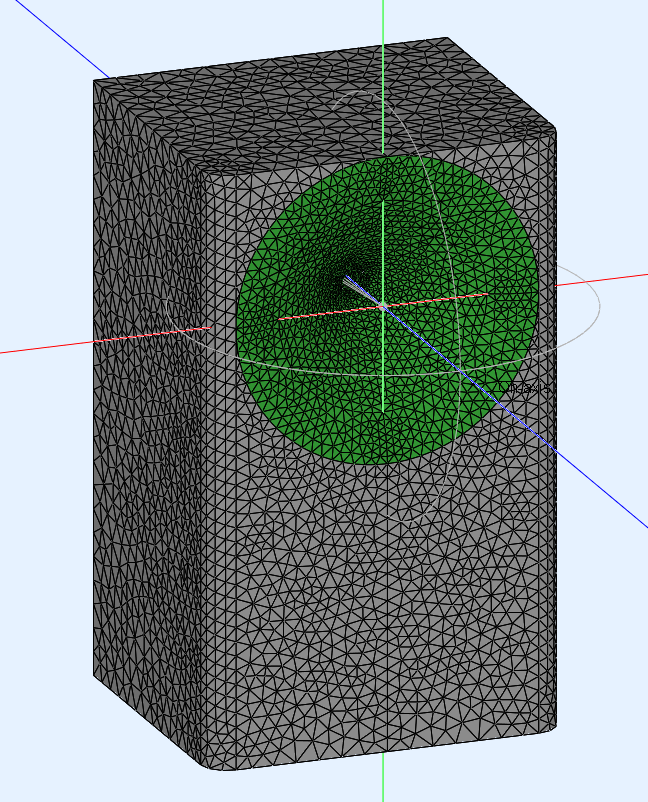Image resolution: width=648 pixels, height=802 pixels.
Task: Select the rounded top-right corner of box
Action: pos(550,129)
